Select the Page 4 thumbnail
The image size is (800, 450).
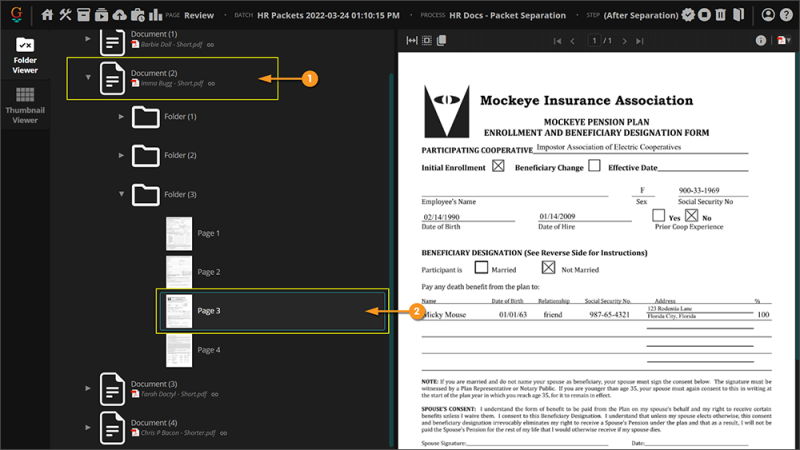[179, 351]
